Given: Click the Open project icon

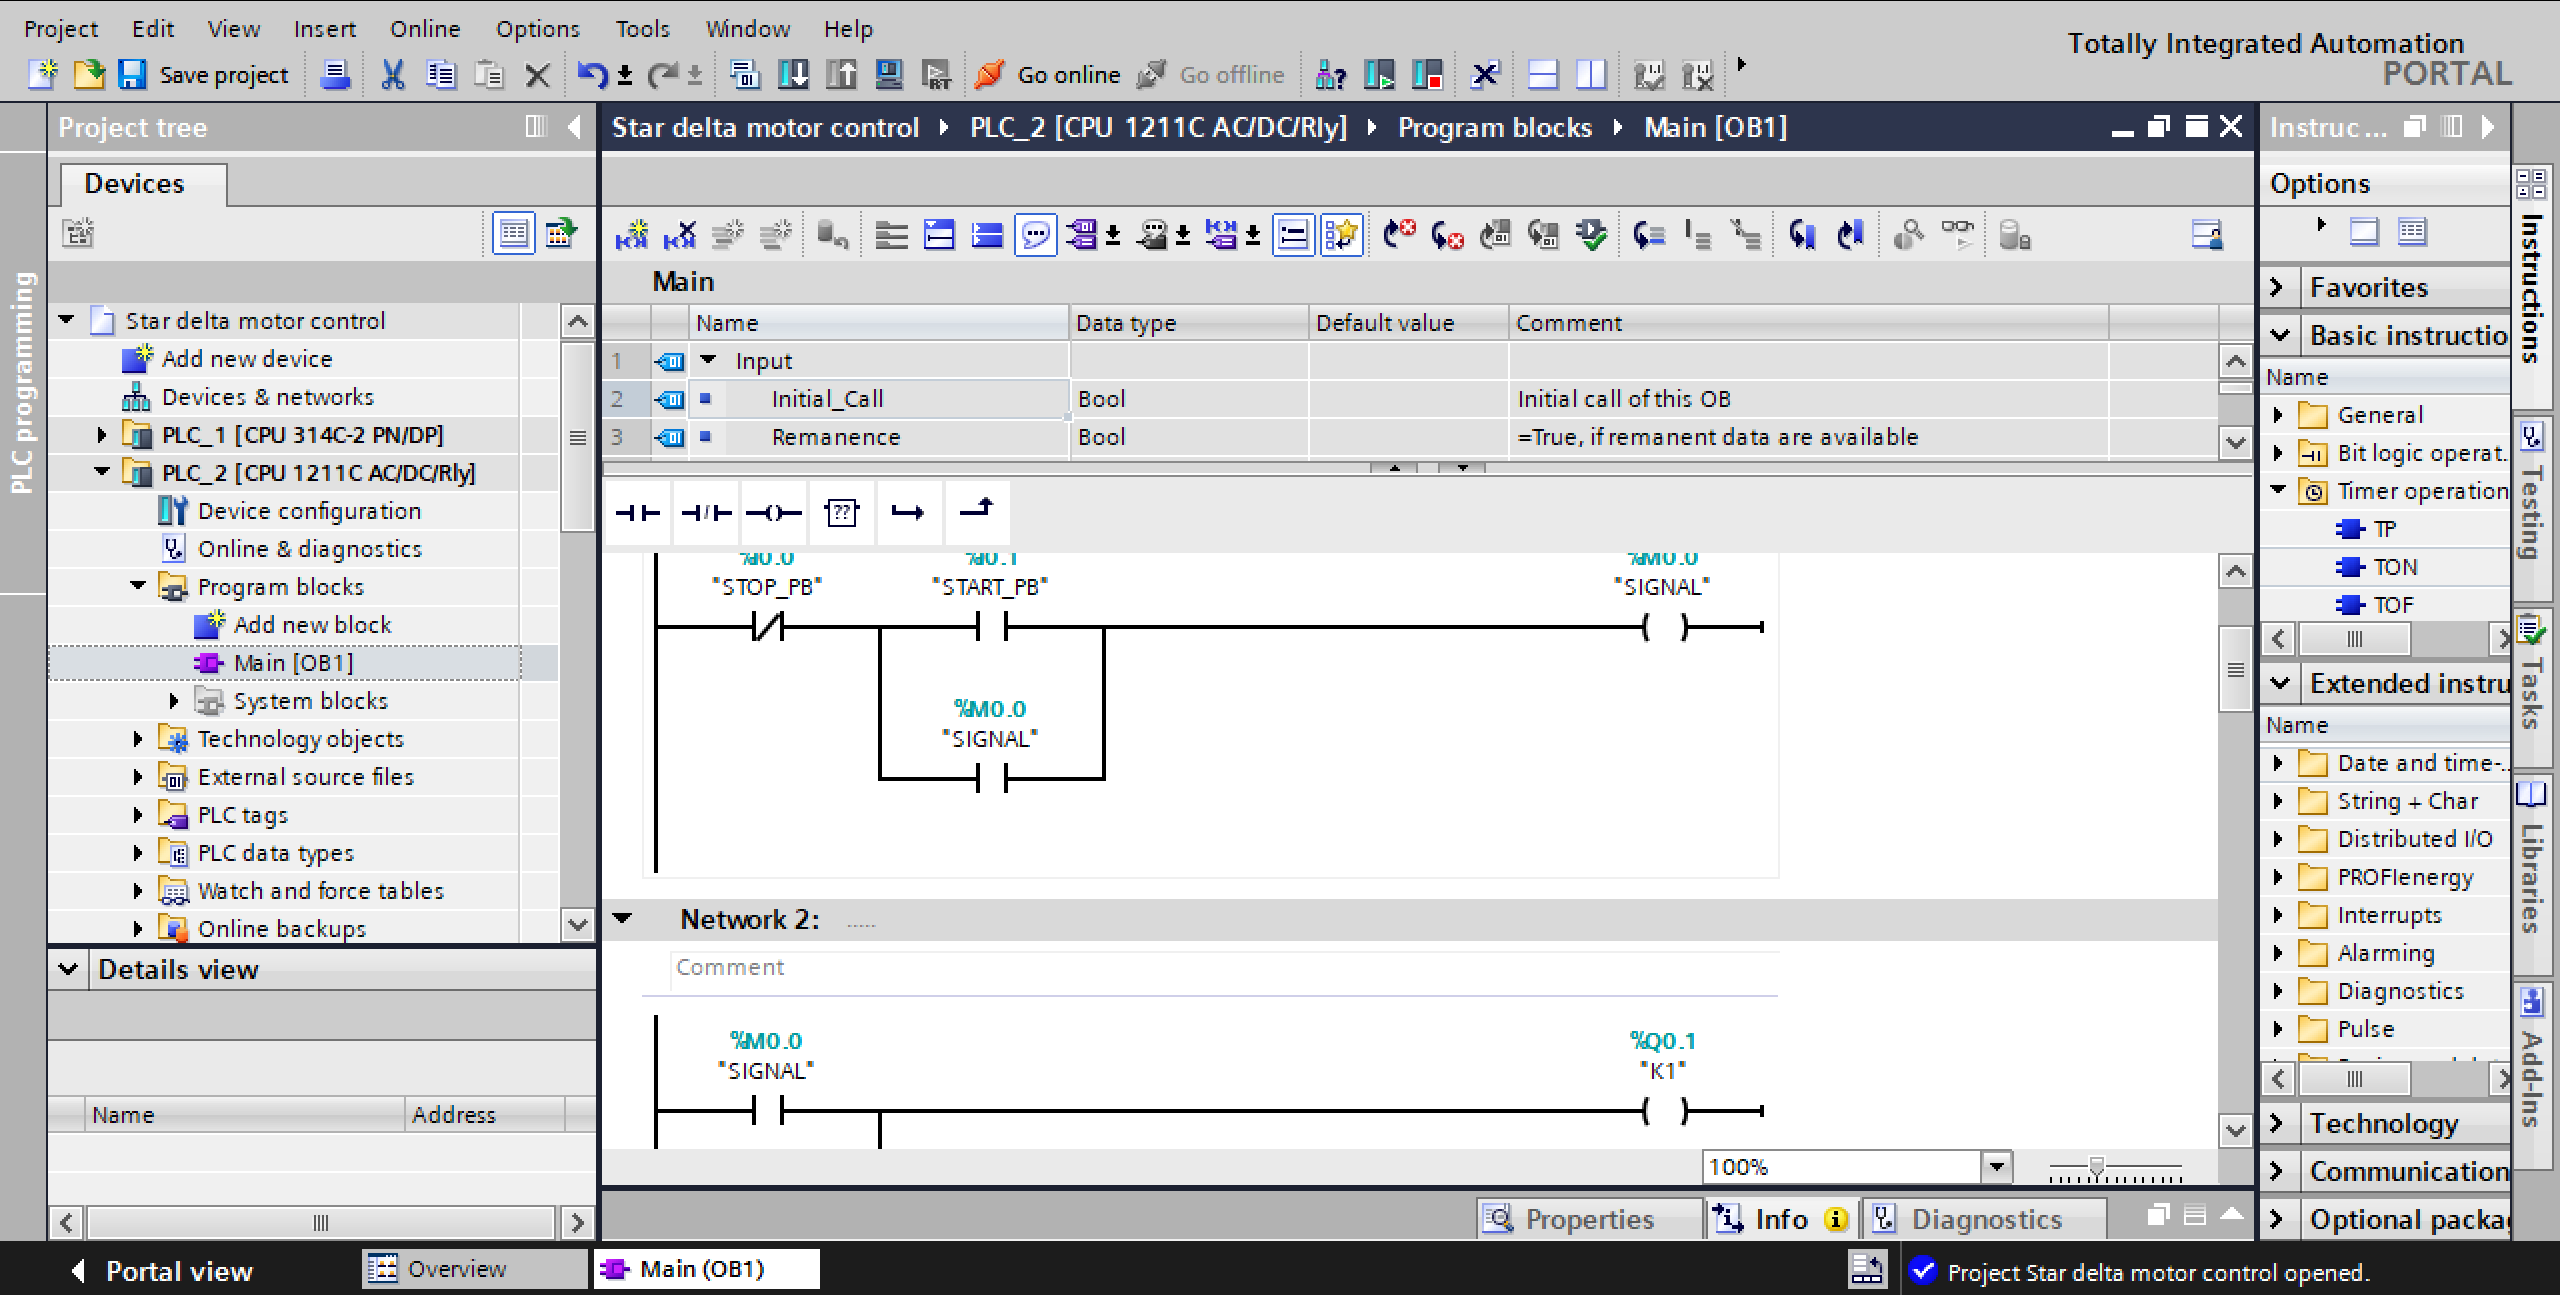Looking at the screenshot, I should pos(88,75).
